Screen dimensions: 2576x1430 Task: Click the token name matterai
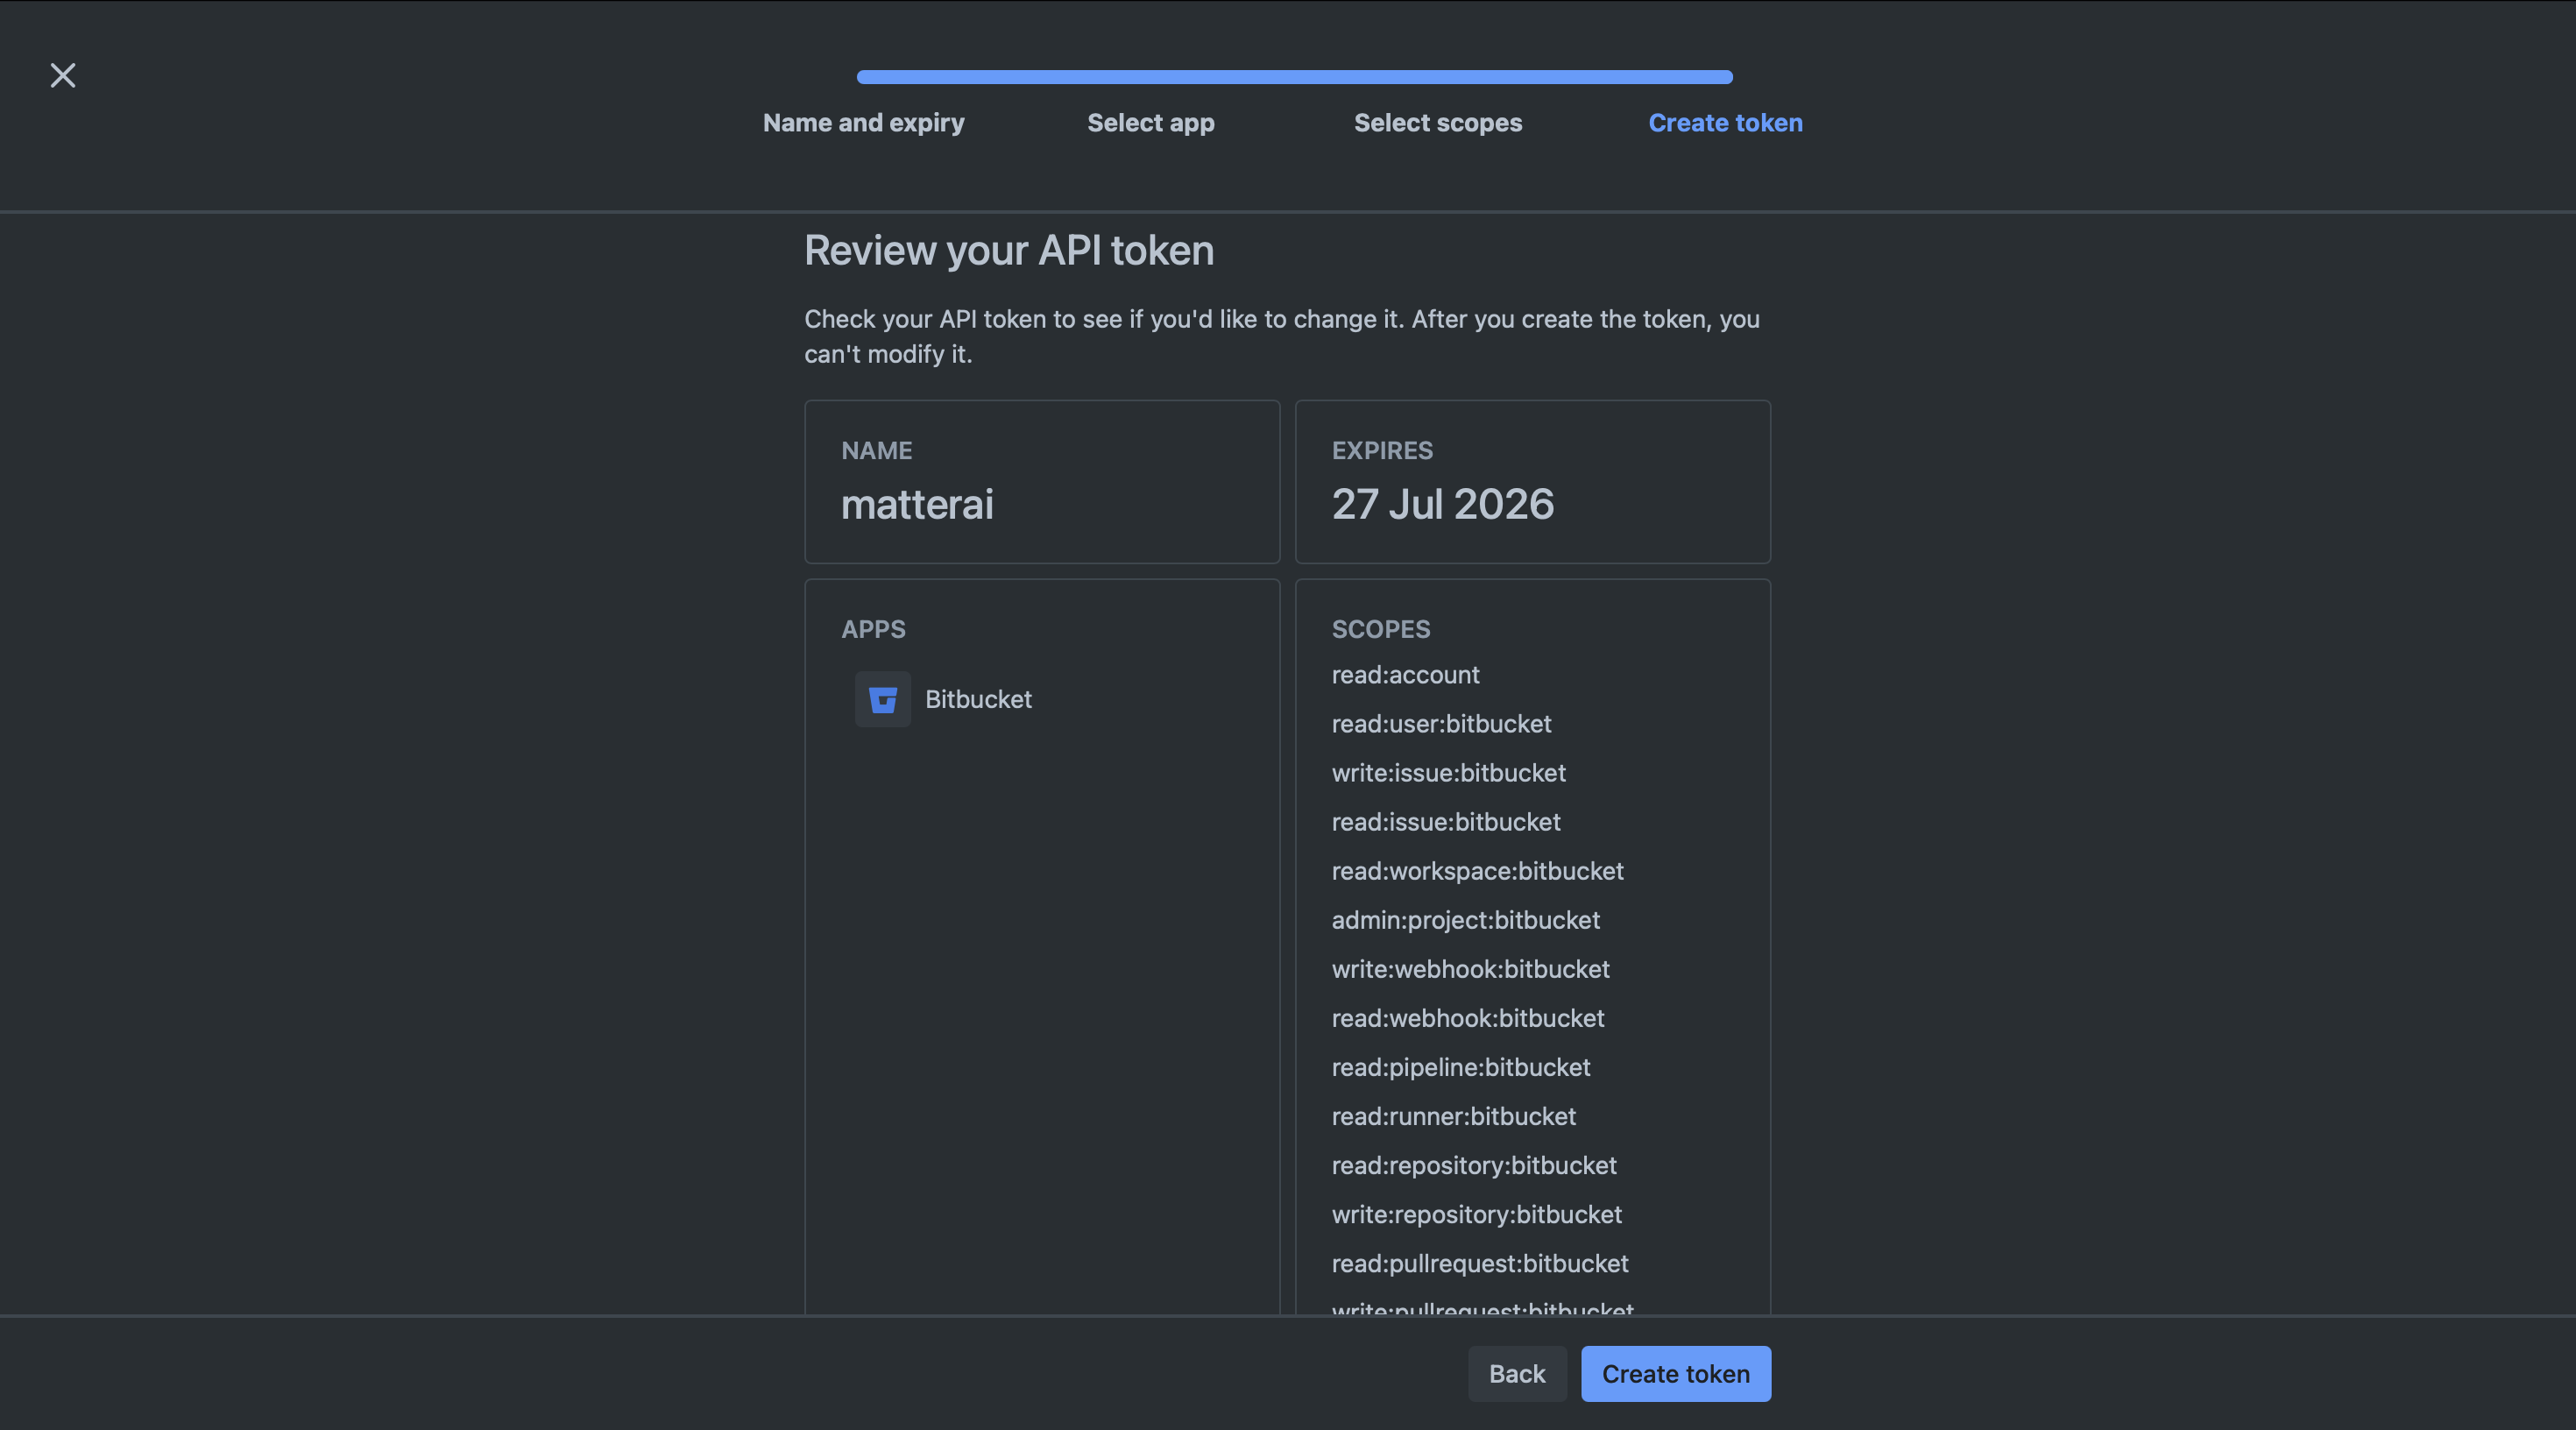[x=917, y=504]
